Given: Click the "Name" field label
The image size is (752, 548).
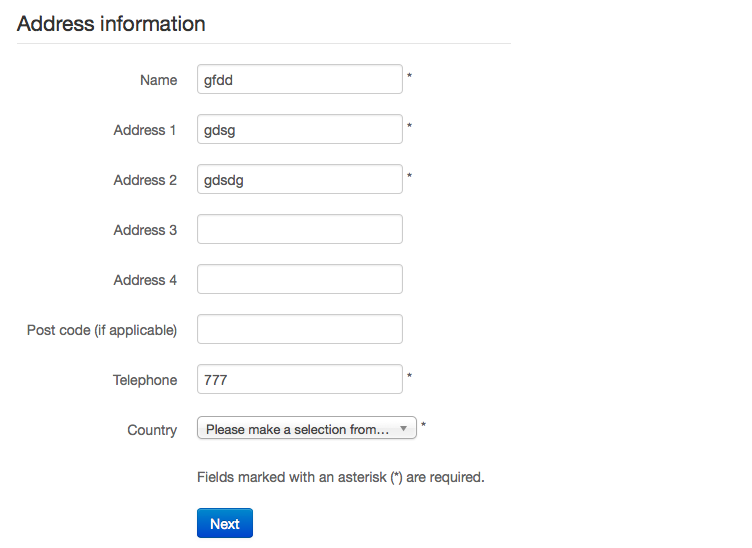Looking at the screenshot, I should [158, 80].
